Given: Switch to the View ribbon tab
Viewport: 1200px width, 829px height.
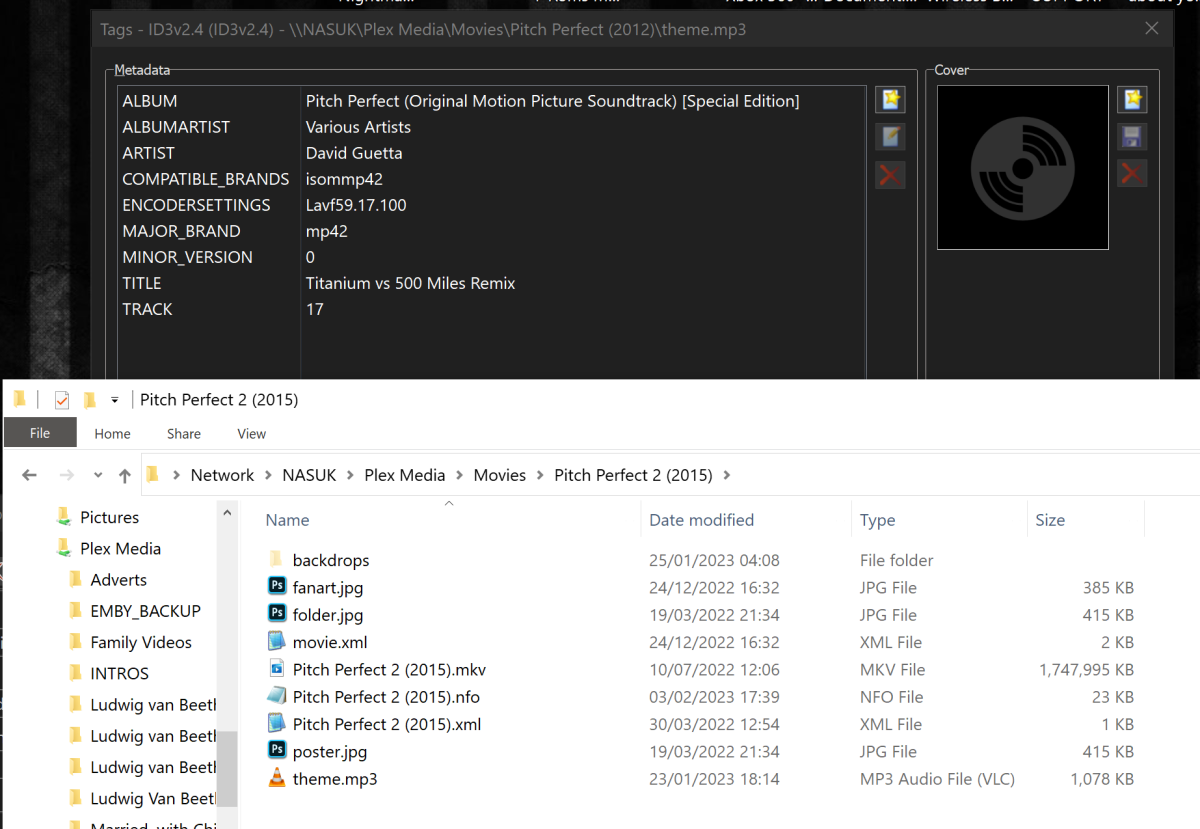Looking at the screenshot, I should (251, 433).
